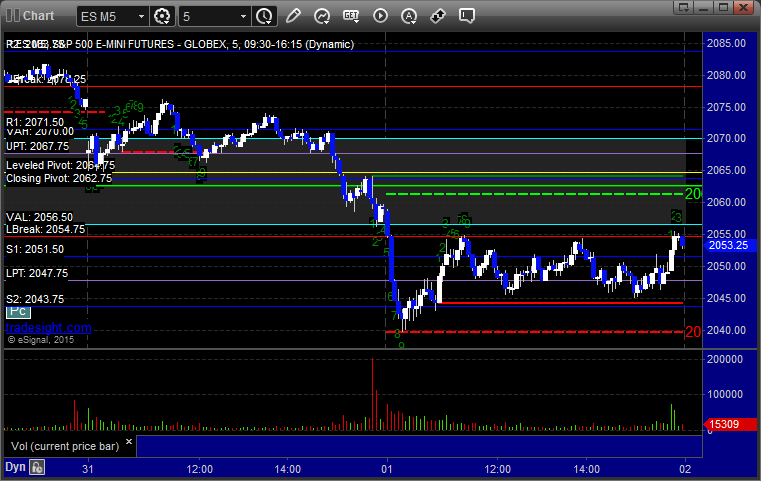
Task: Open the circled A alerts menu
Action: pyautogui.click(x=409, y=16)
